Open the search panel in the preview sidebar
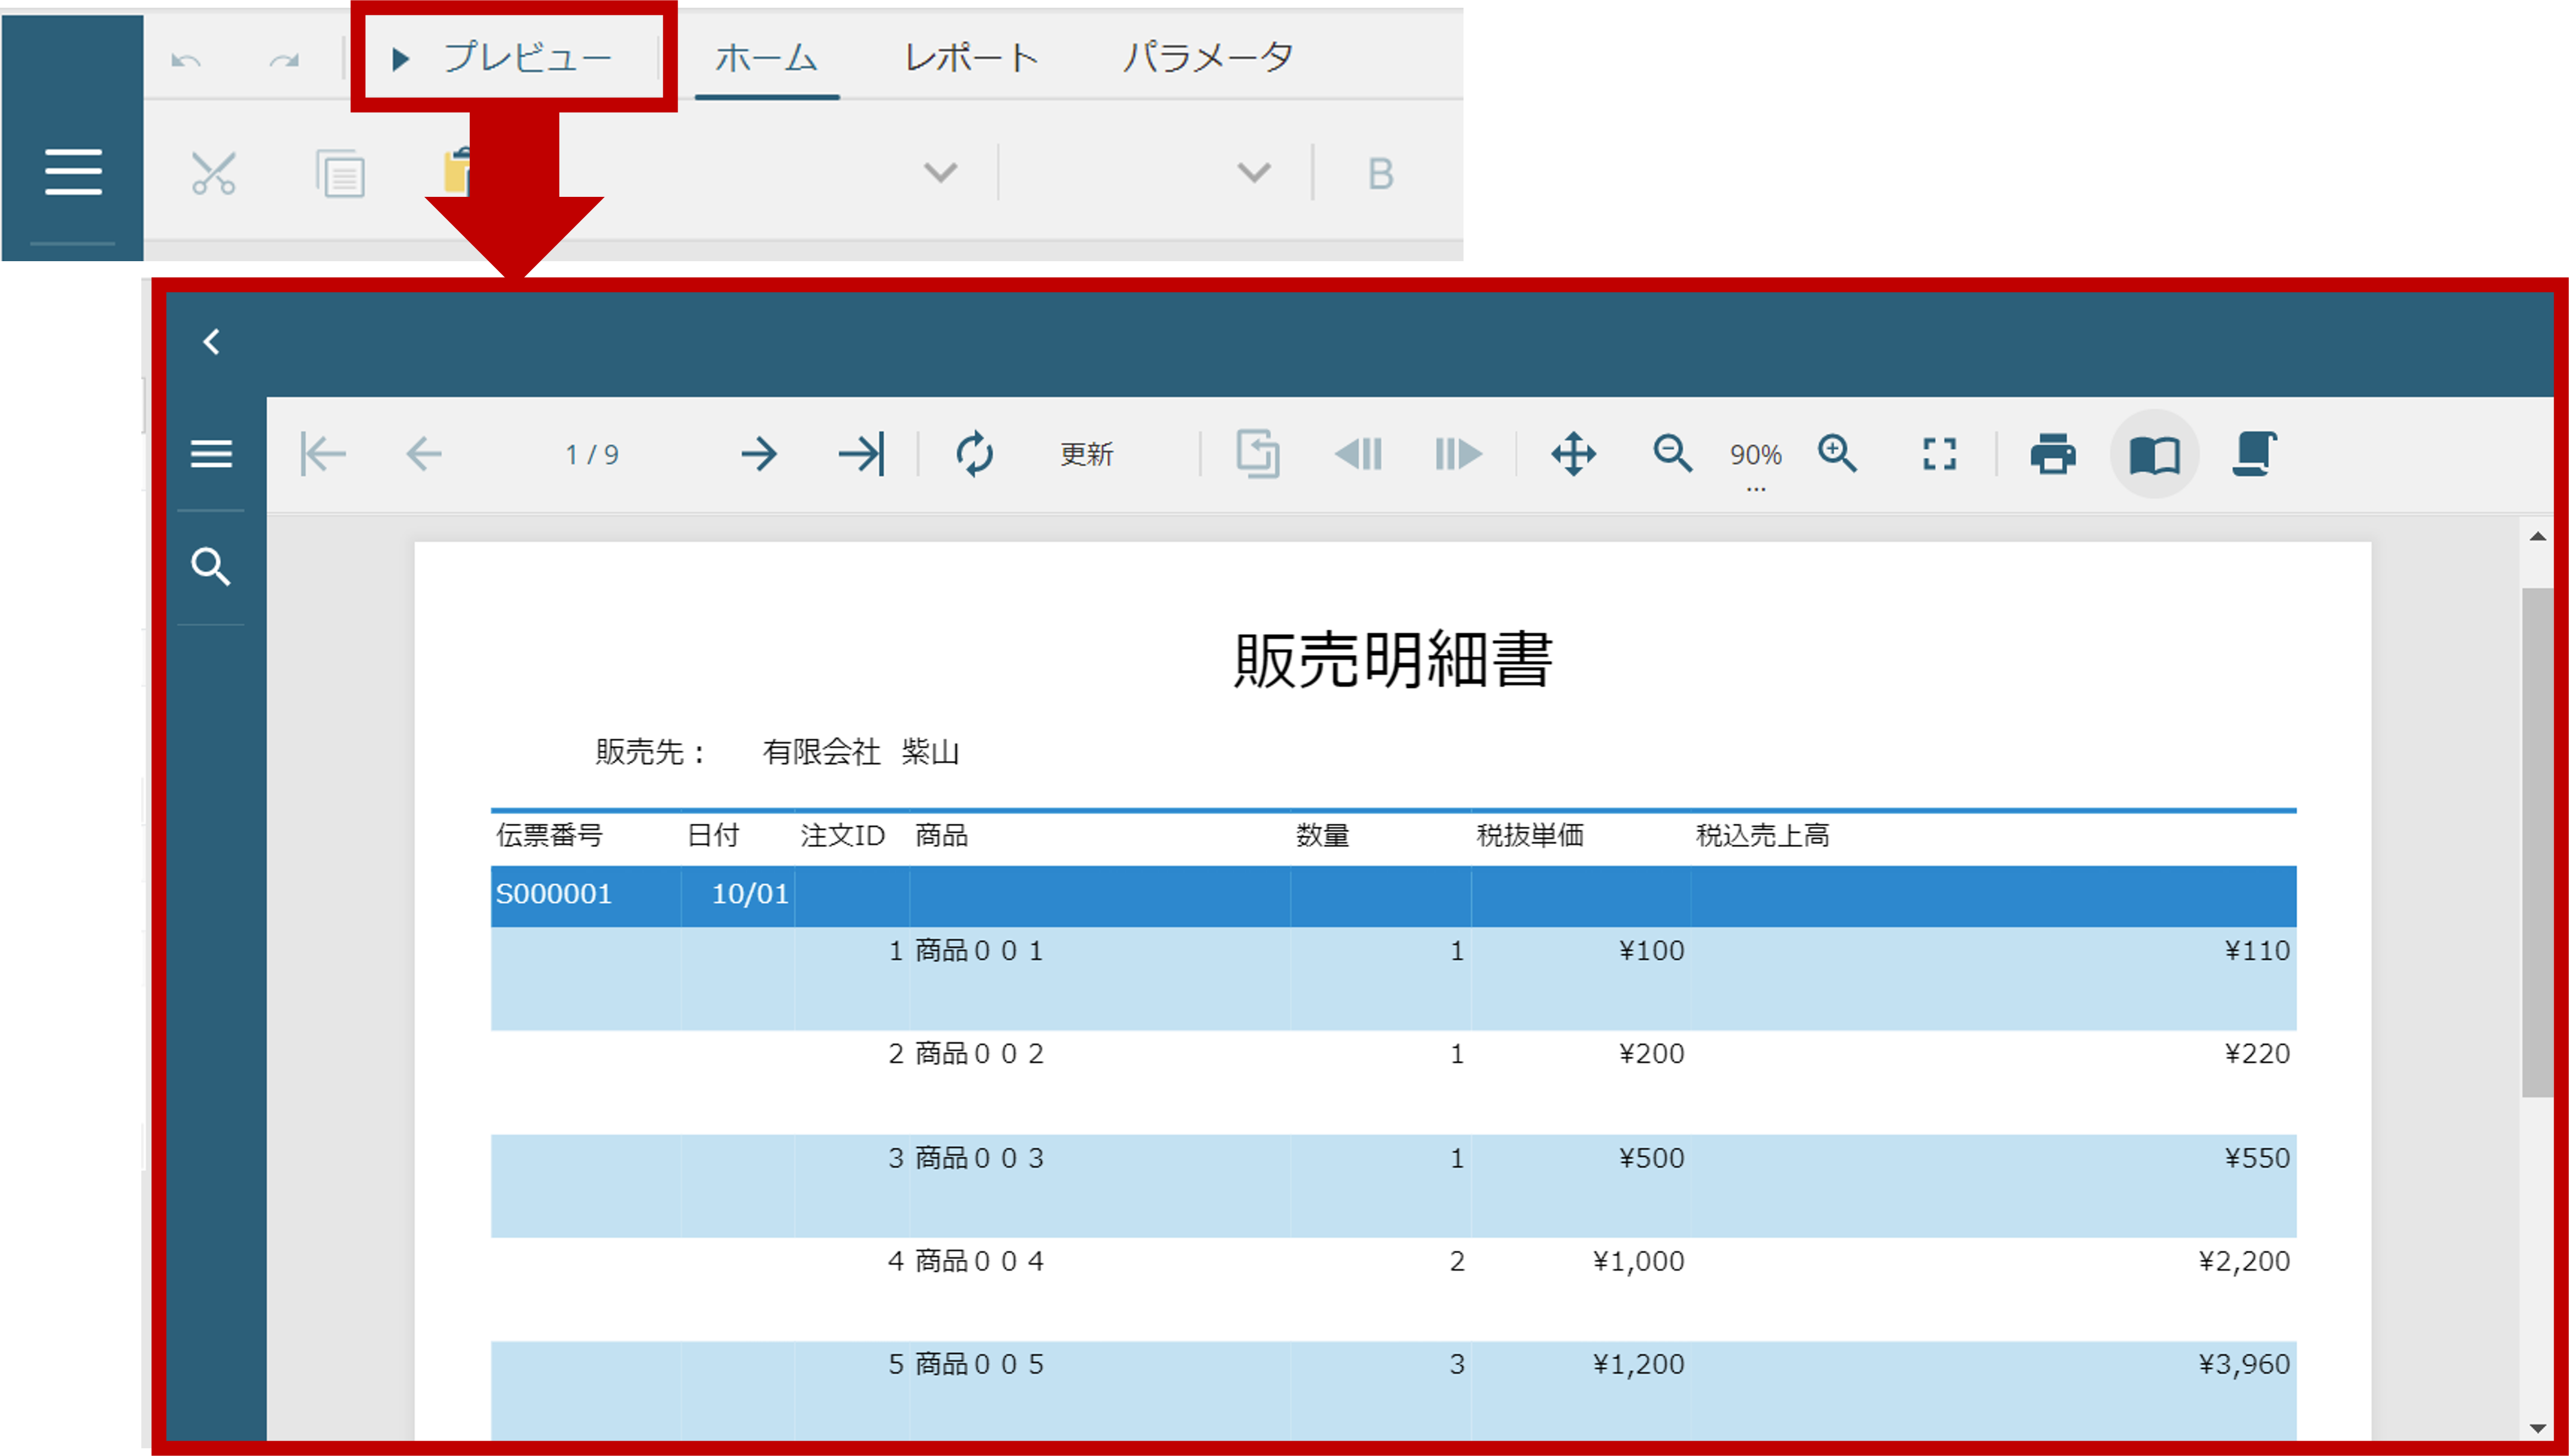Screen dimensions: 2569x1456 click(211, 567)
